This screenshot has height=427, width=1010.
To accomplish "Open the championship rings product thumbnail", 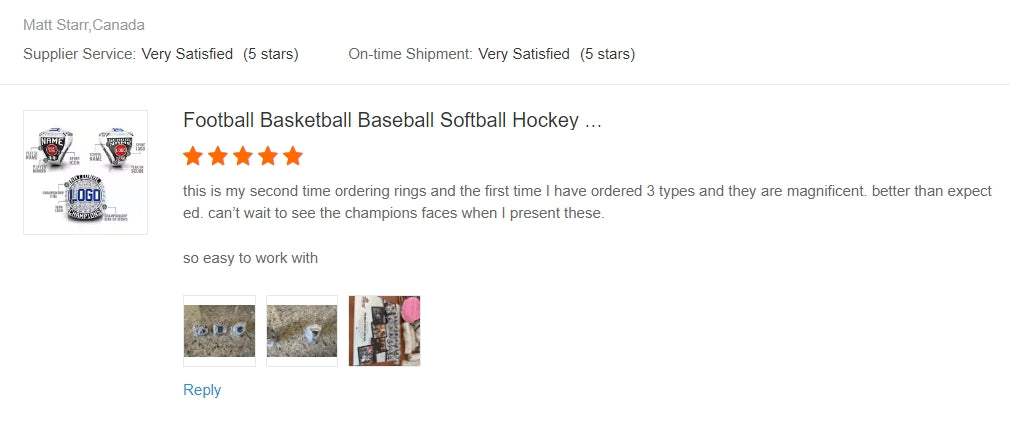I will [x=85, y=173].
